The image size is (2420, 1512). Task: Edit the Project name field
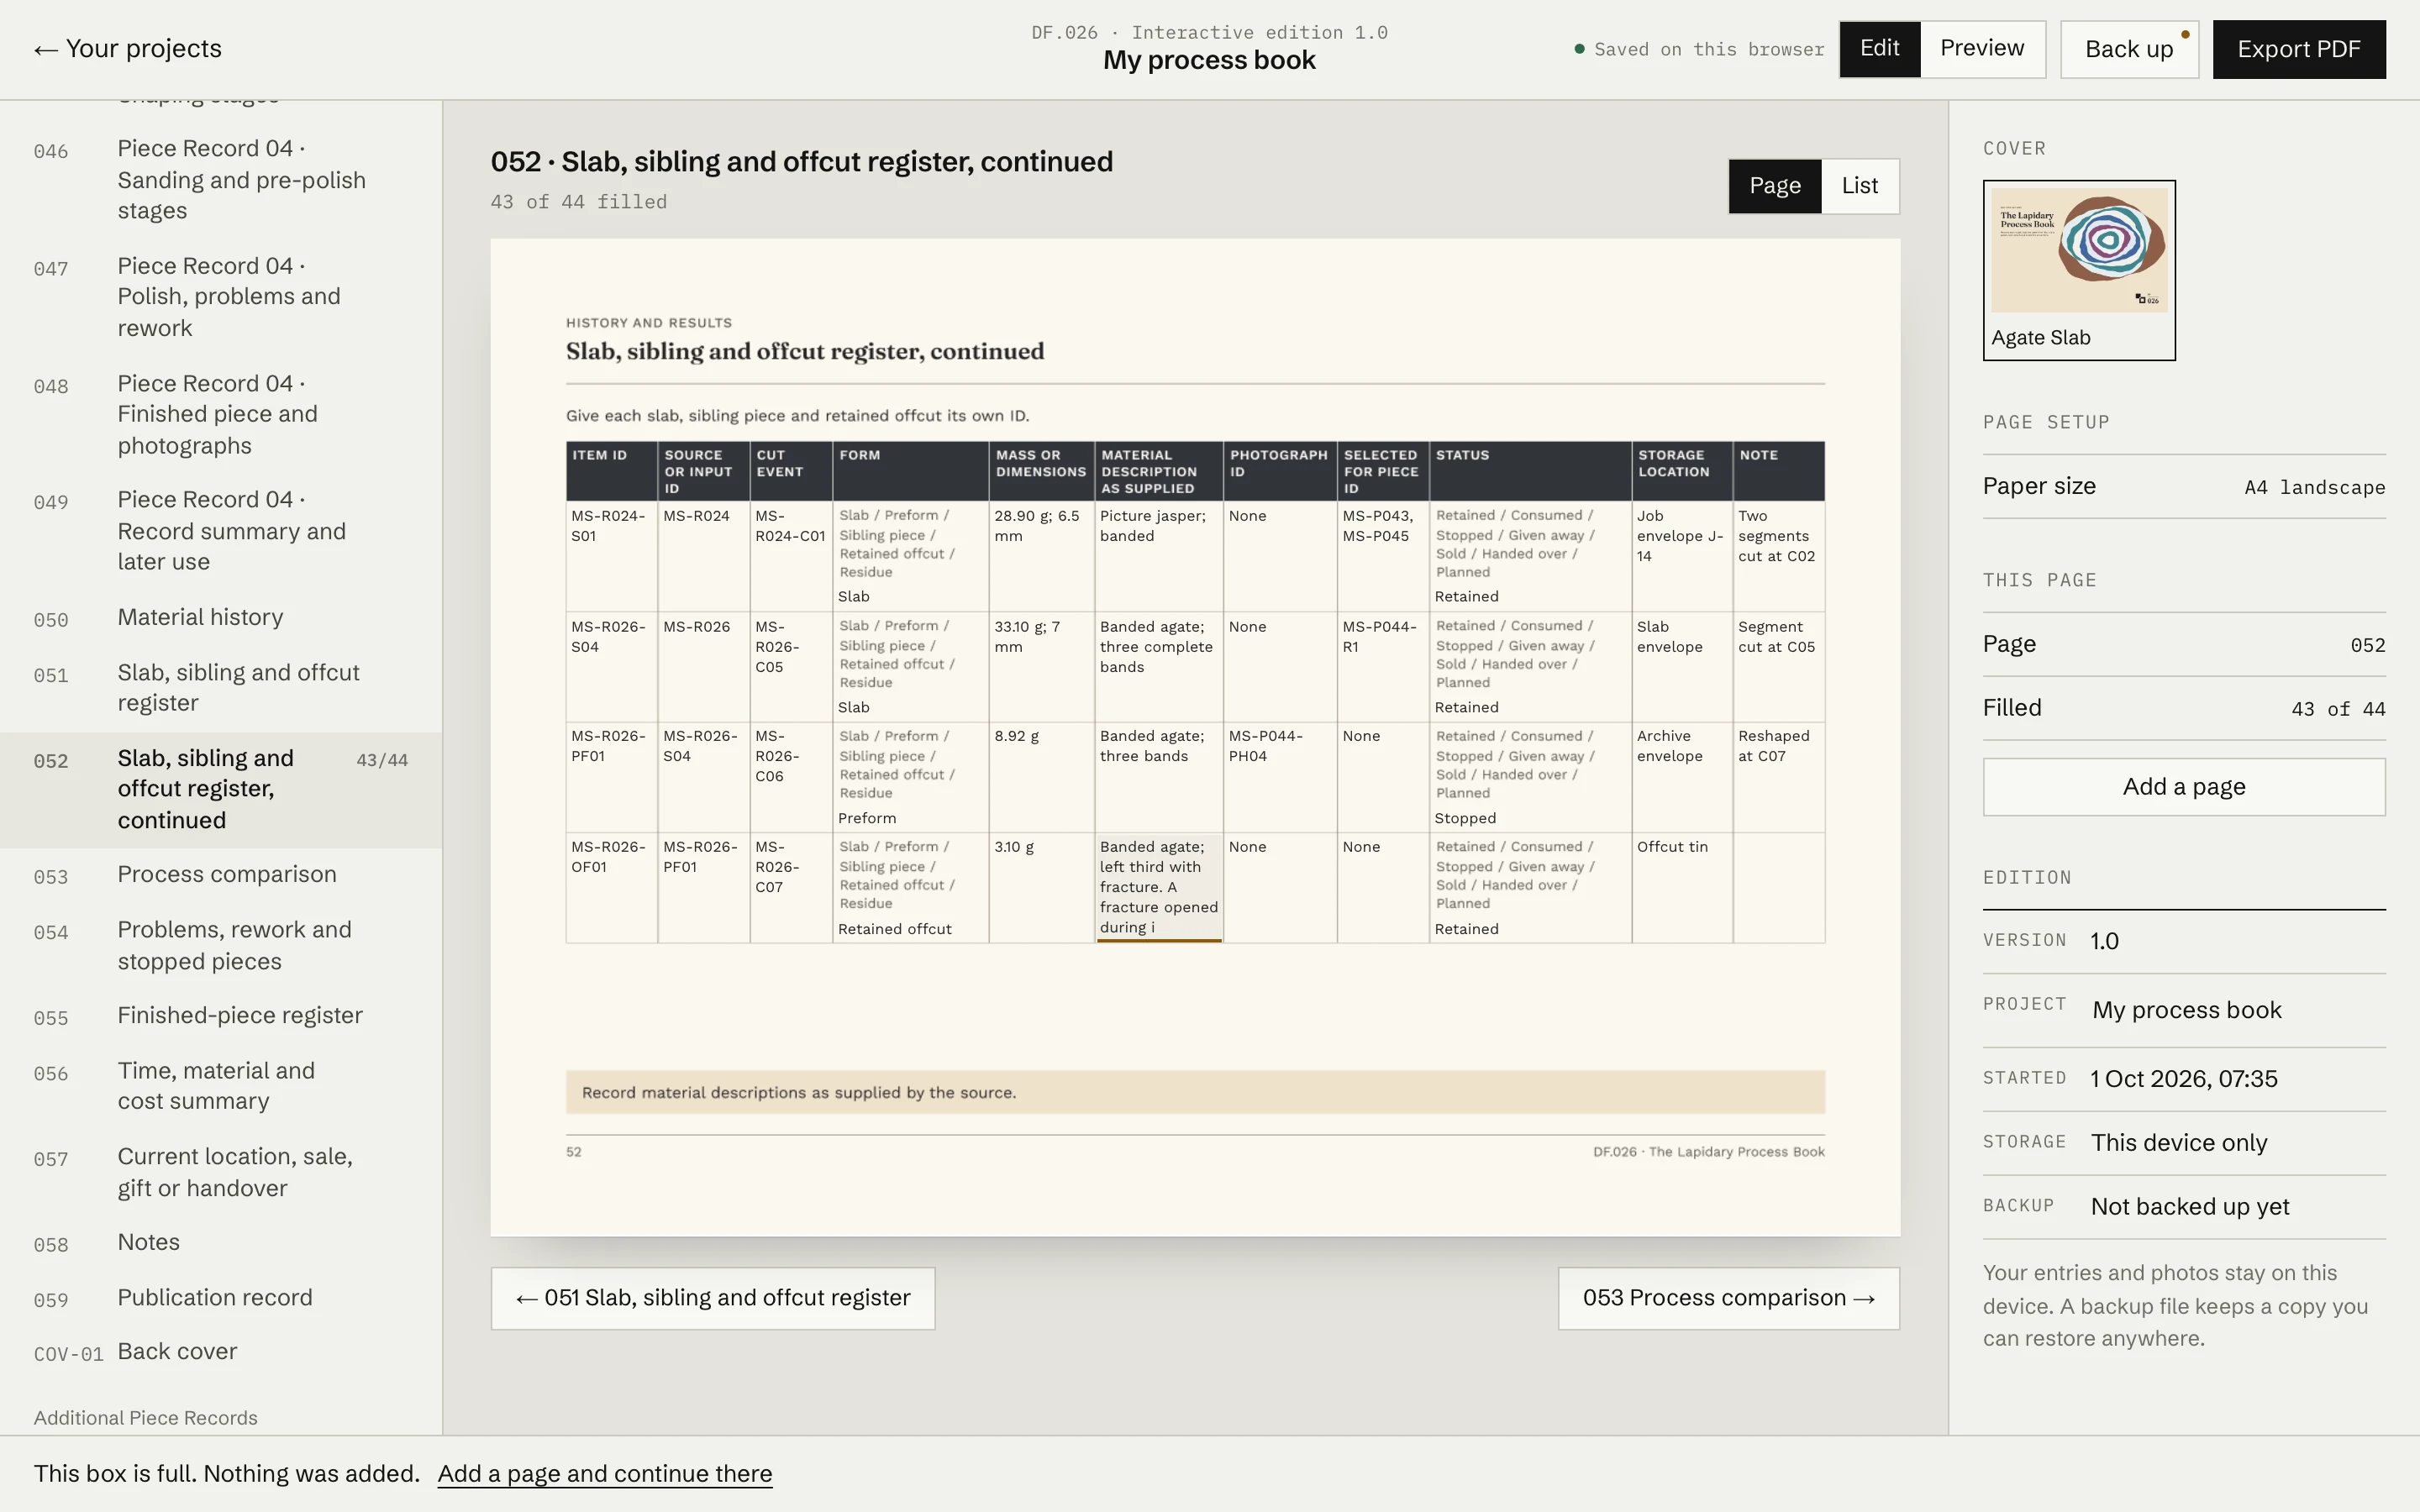2236,1010
